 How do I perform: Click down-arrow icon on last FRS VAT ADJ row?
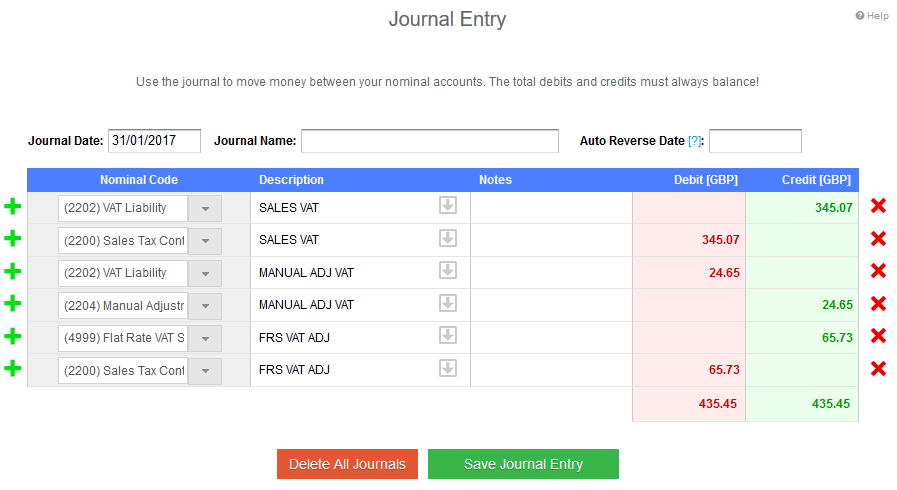[448, 369]
